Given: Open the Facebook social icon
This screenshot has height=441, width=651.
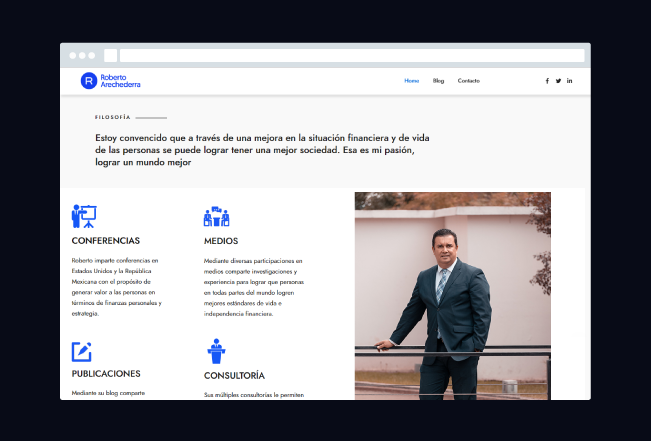Looking at the screenshot, I should [547, 81].
